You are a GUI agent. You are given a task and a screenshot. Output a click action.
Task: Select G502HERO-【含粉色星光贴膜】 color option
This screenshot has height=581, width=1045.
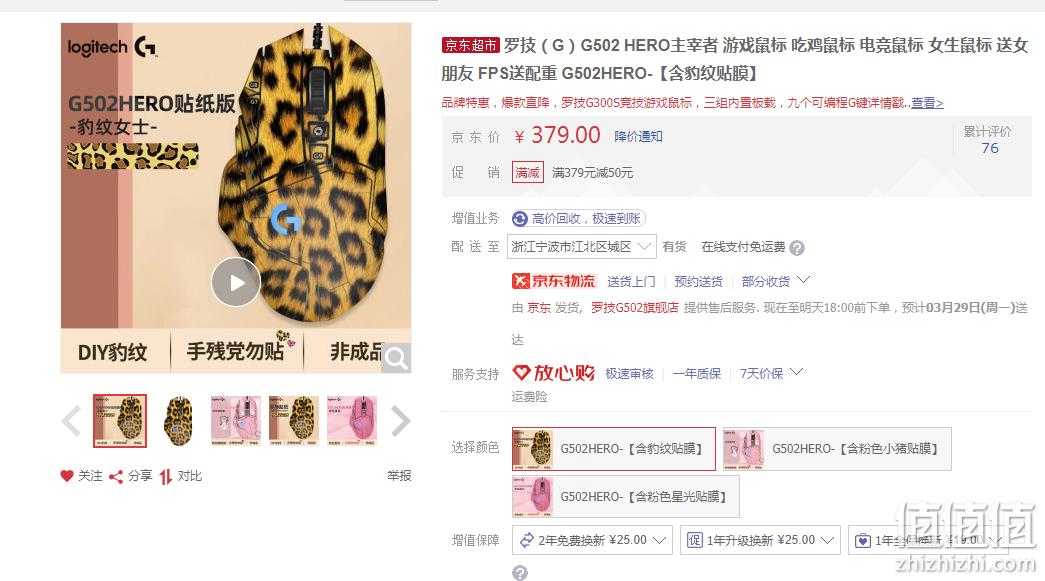(626, 496)
